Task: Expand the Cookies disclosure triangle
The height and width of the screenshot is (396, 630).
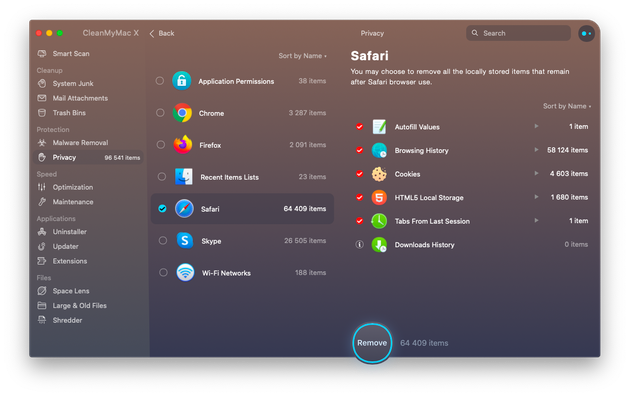Action: click(x=536, y=174)
